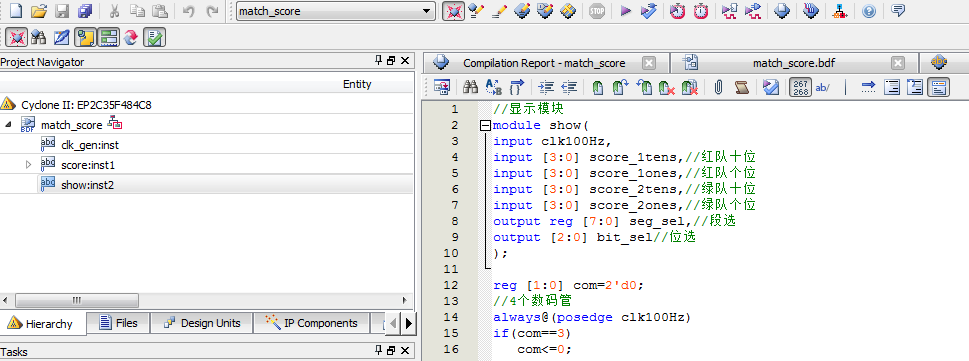The image size is (969, 361).
Task: Open an existing file
Action: 39,11
